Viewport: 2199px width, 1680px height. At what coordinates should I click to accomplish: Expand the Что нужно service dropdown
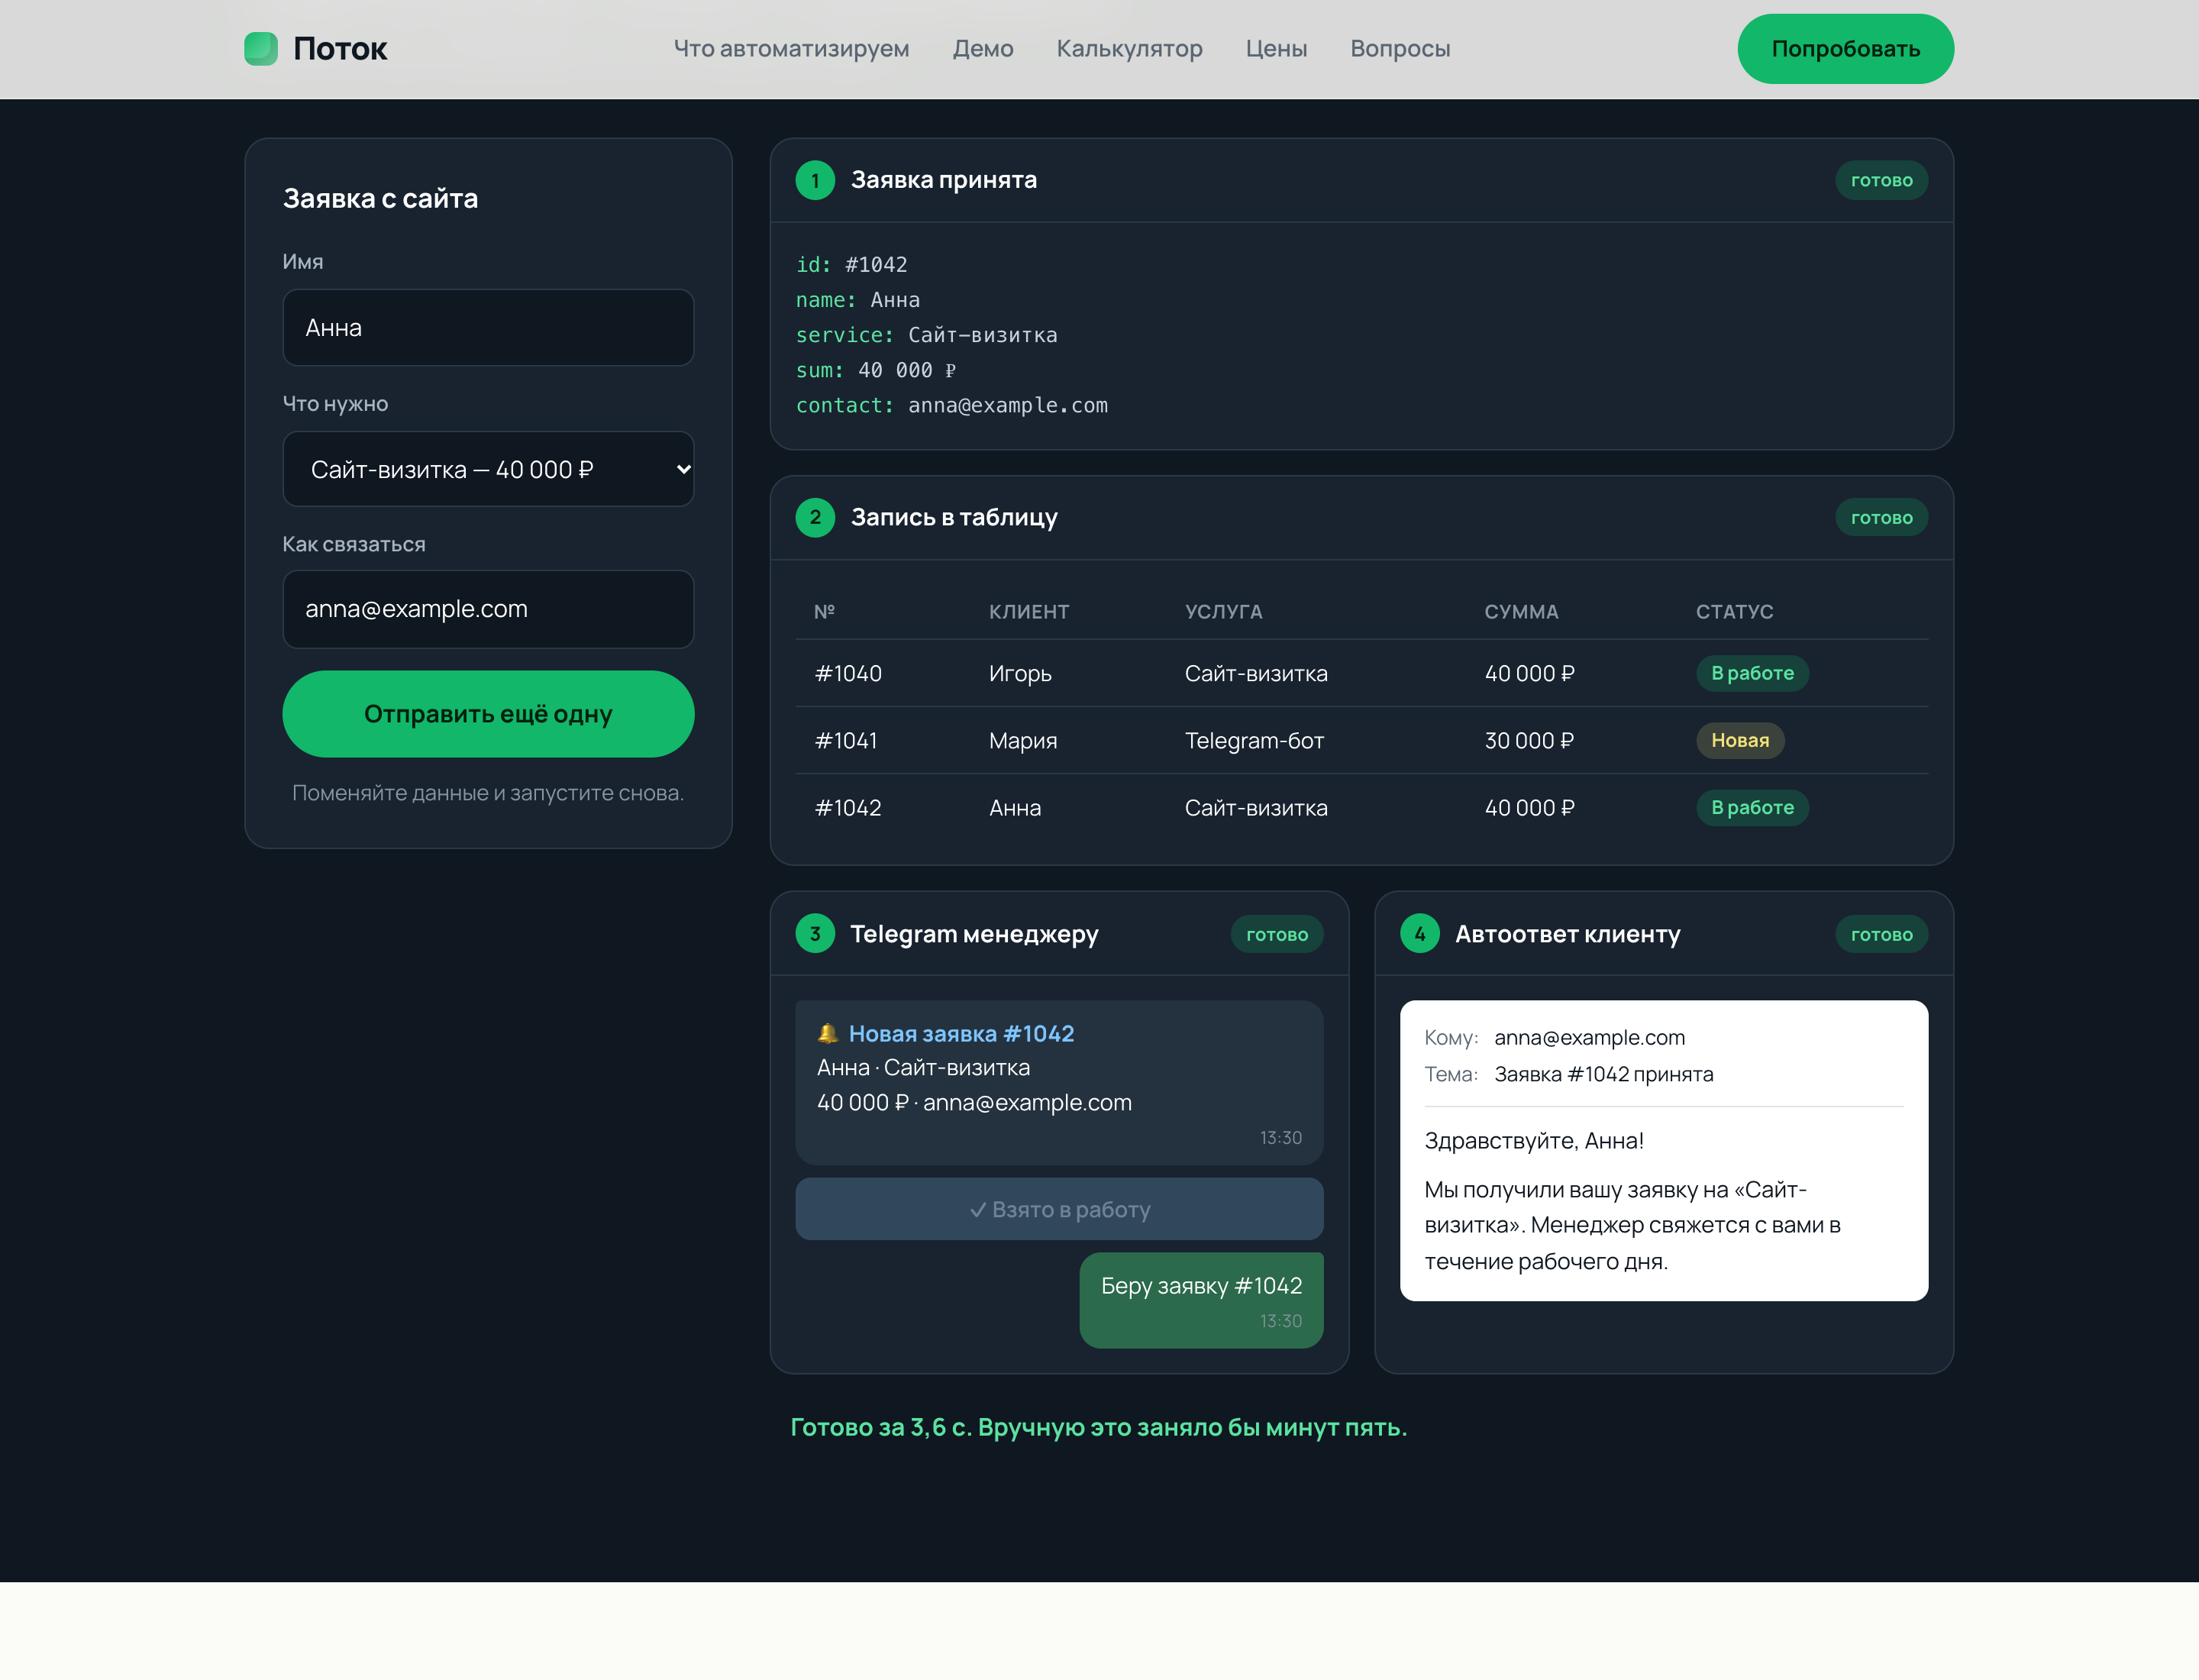click(488, 469)
